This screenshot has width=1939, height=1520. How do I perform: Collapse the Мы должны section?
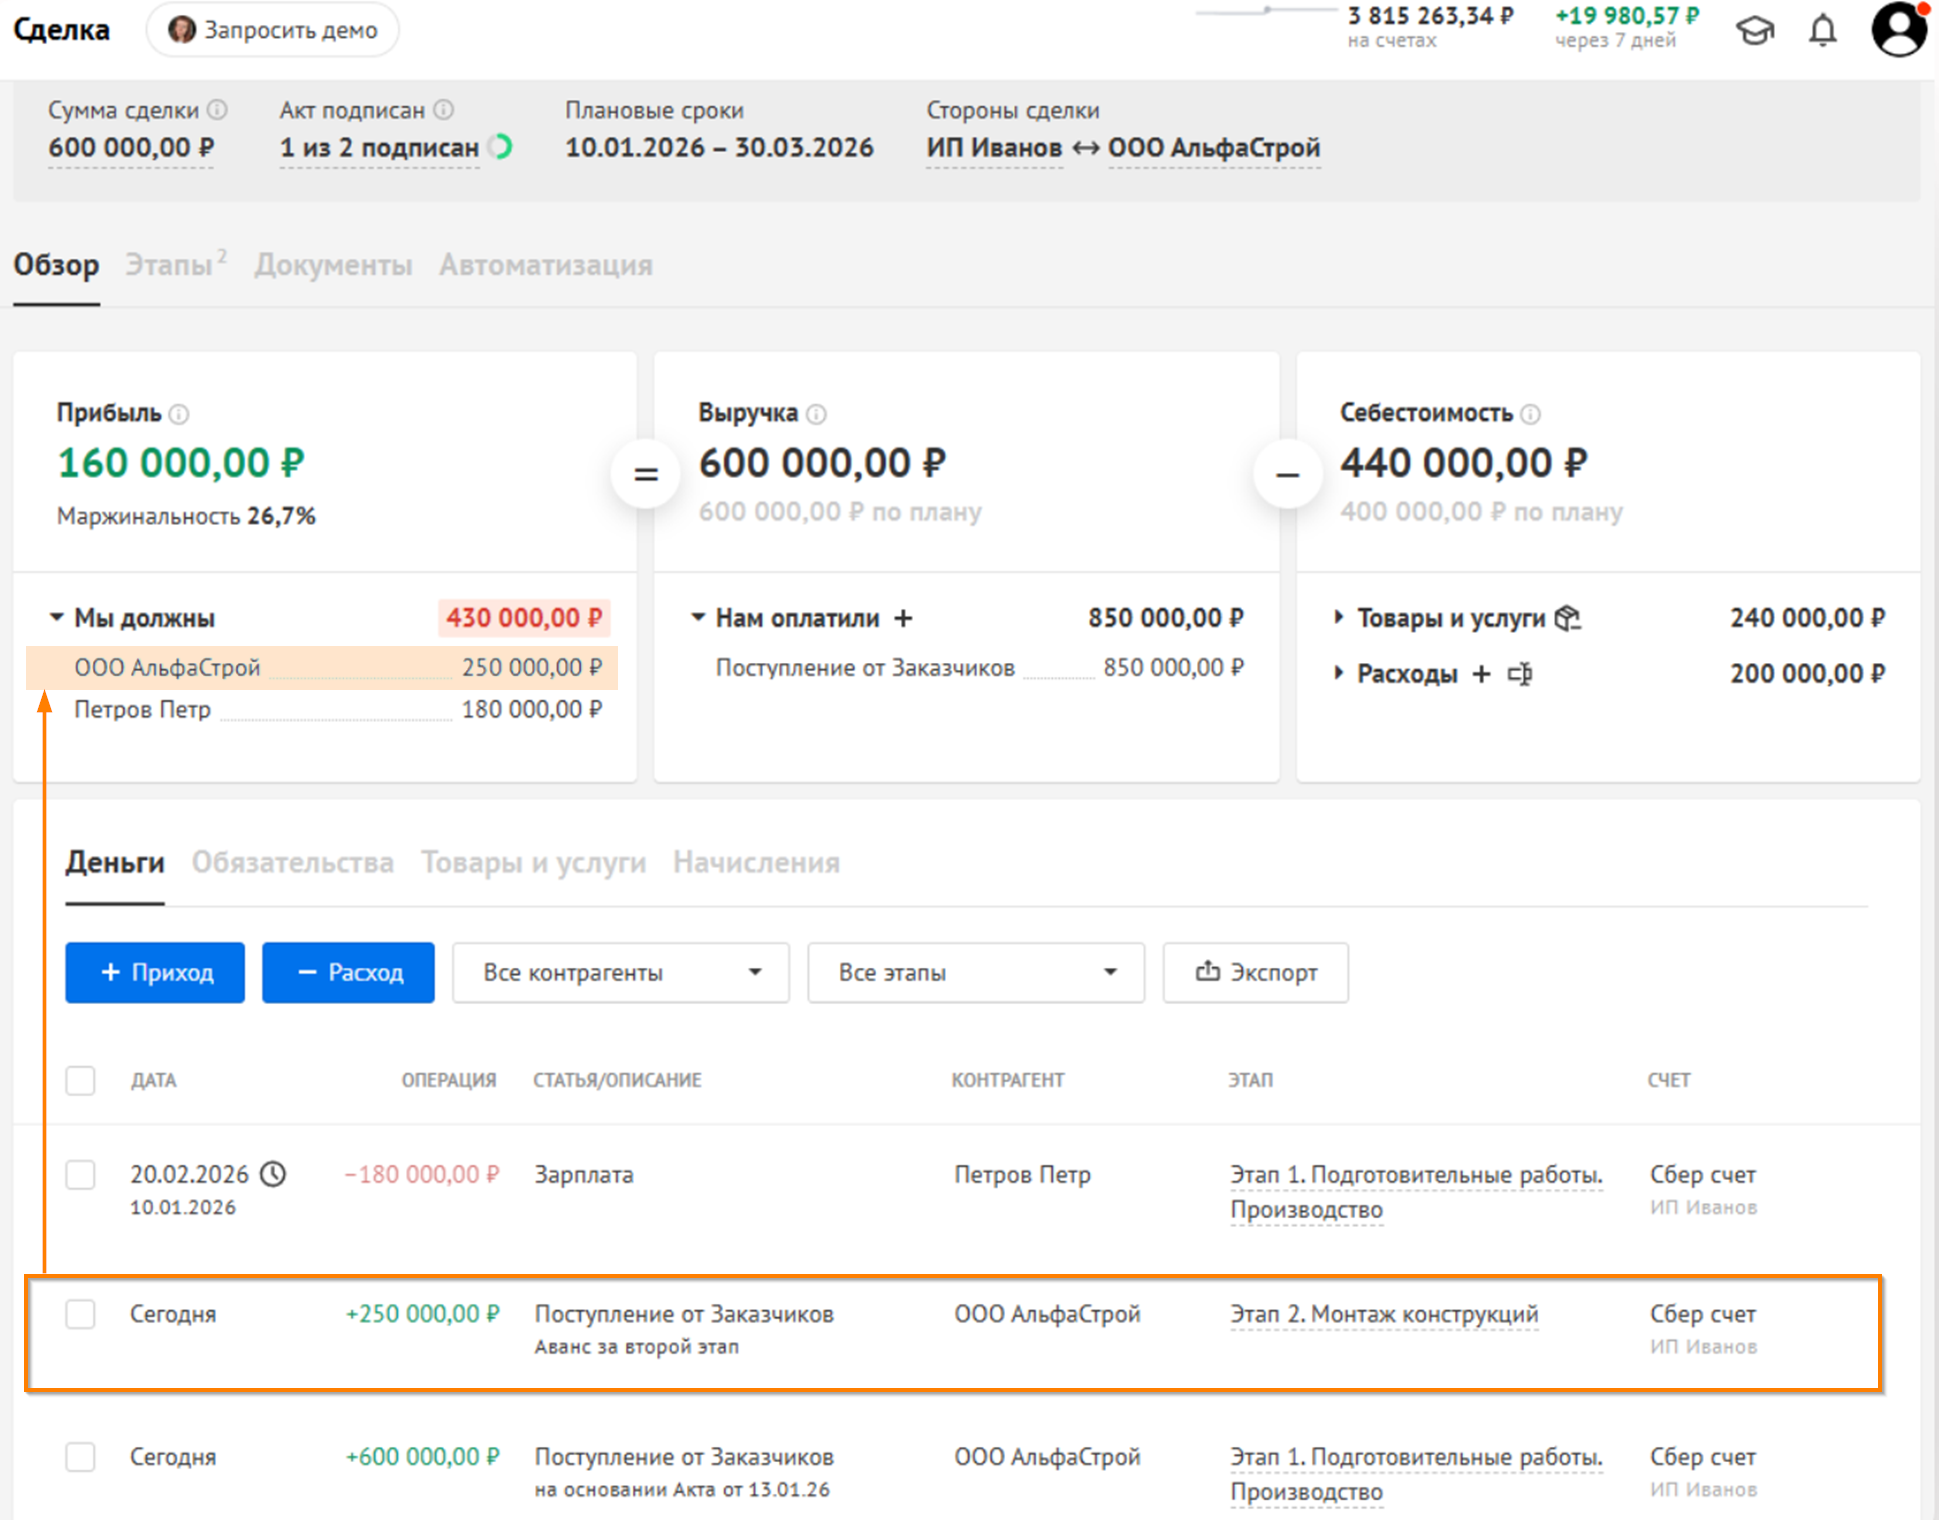57,618
